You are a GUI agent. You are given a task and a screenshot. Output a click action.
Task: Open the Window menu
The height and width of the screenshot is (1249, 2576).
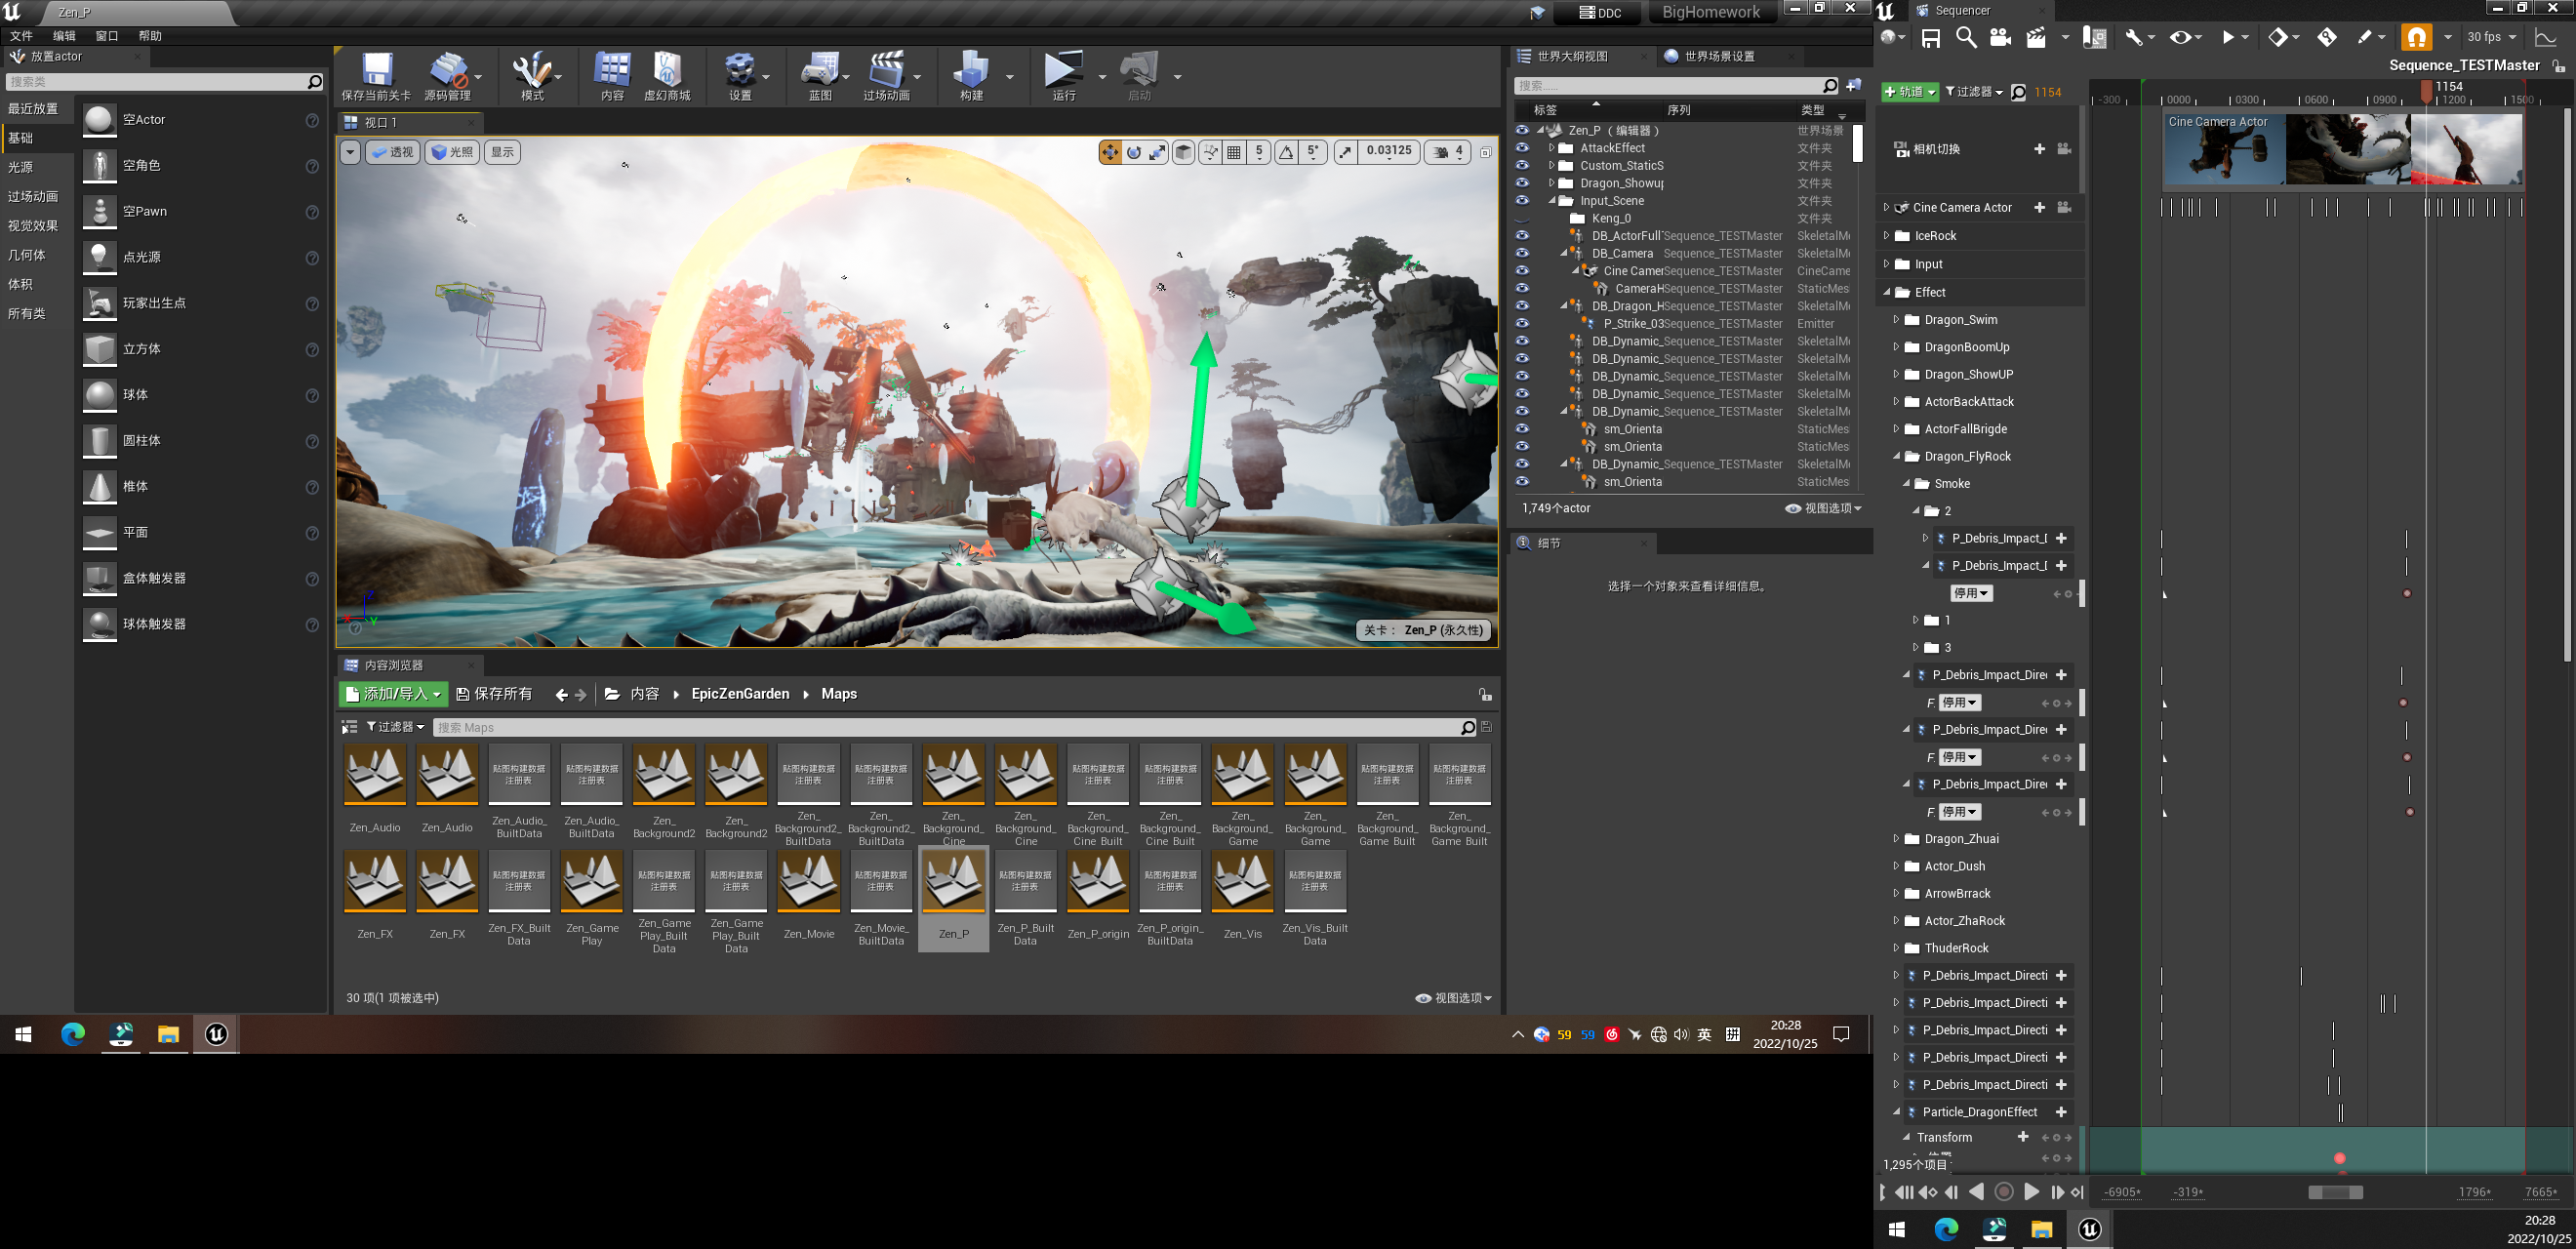pos(107,36)
